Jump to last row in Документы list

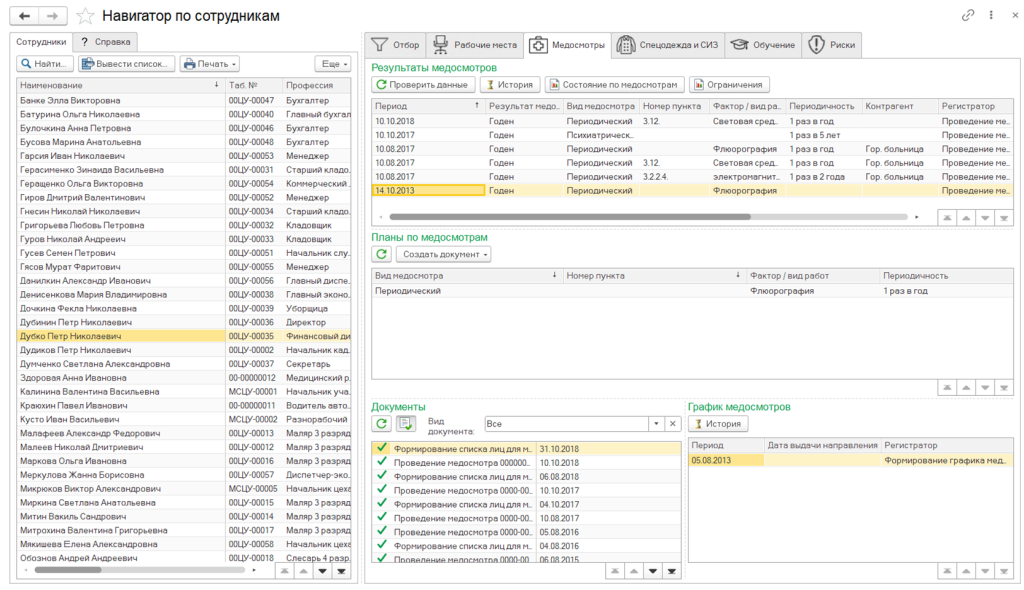click(671, 571)
